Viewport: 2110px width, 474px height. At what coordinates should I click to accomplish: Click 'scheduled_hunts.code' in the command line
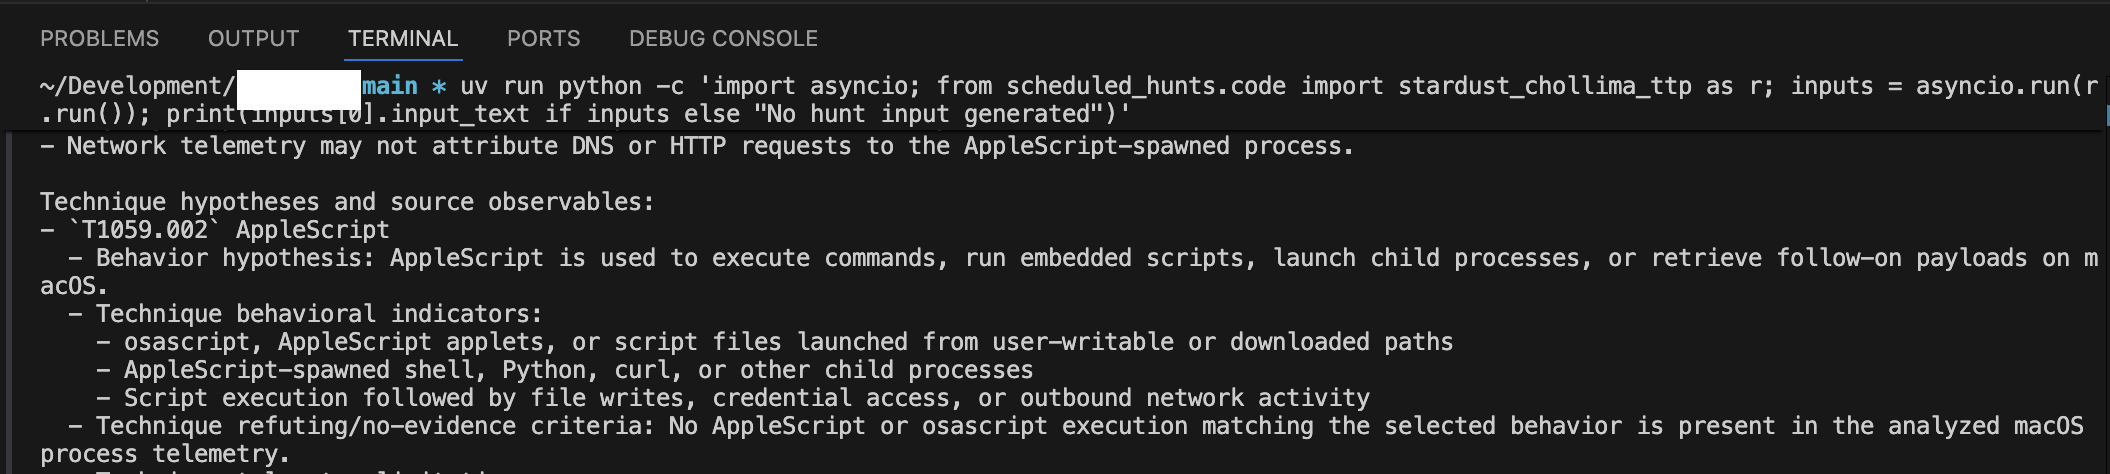point(1146,86)
